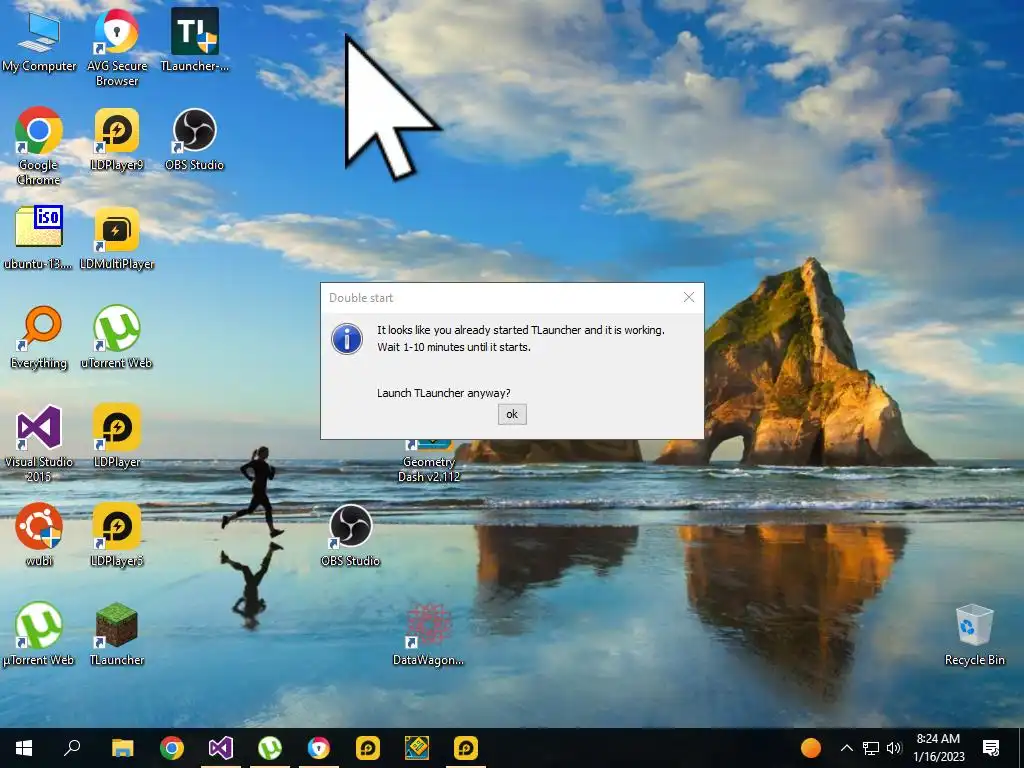Click orange circle tray icon

(x=810, y=748)
